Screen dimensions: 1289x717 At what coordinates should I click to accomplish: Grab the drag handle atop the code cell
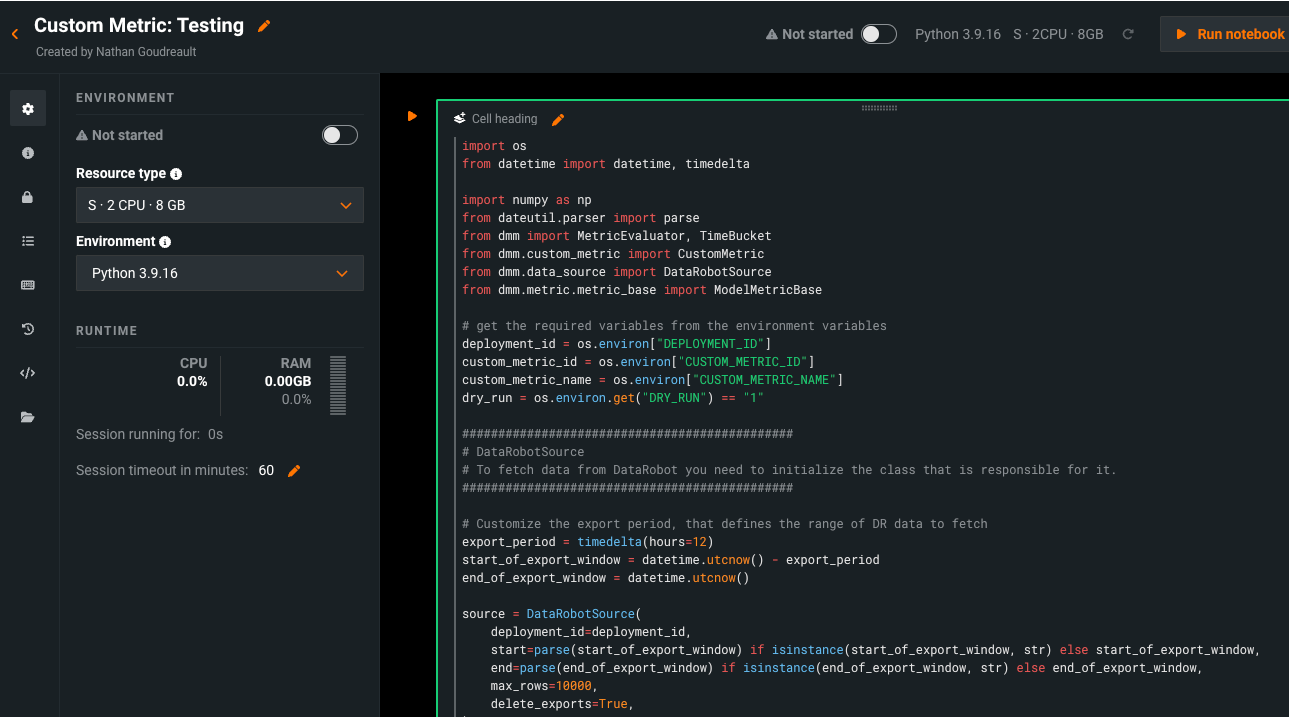click(x=879, y=107)
